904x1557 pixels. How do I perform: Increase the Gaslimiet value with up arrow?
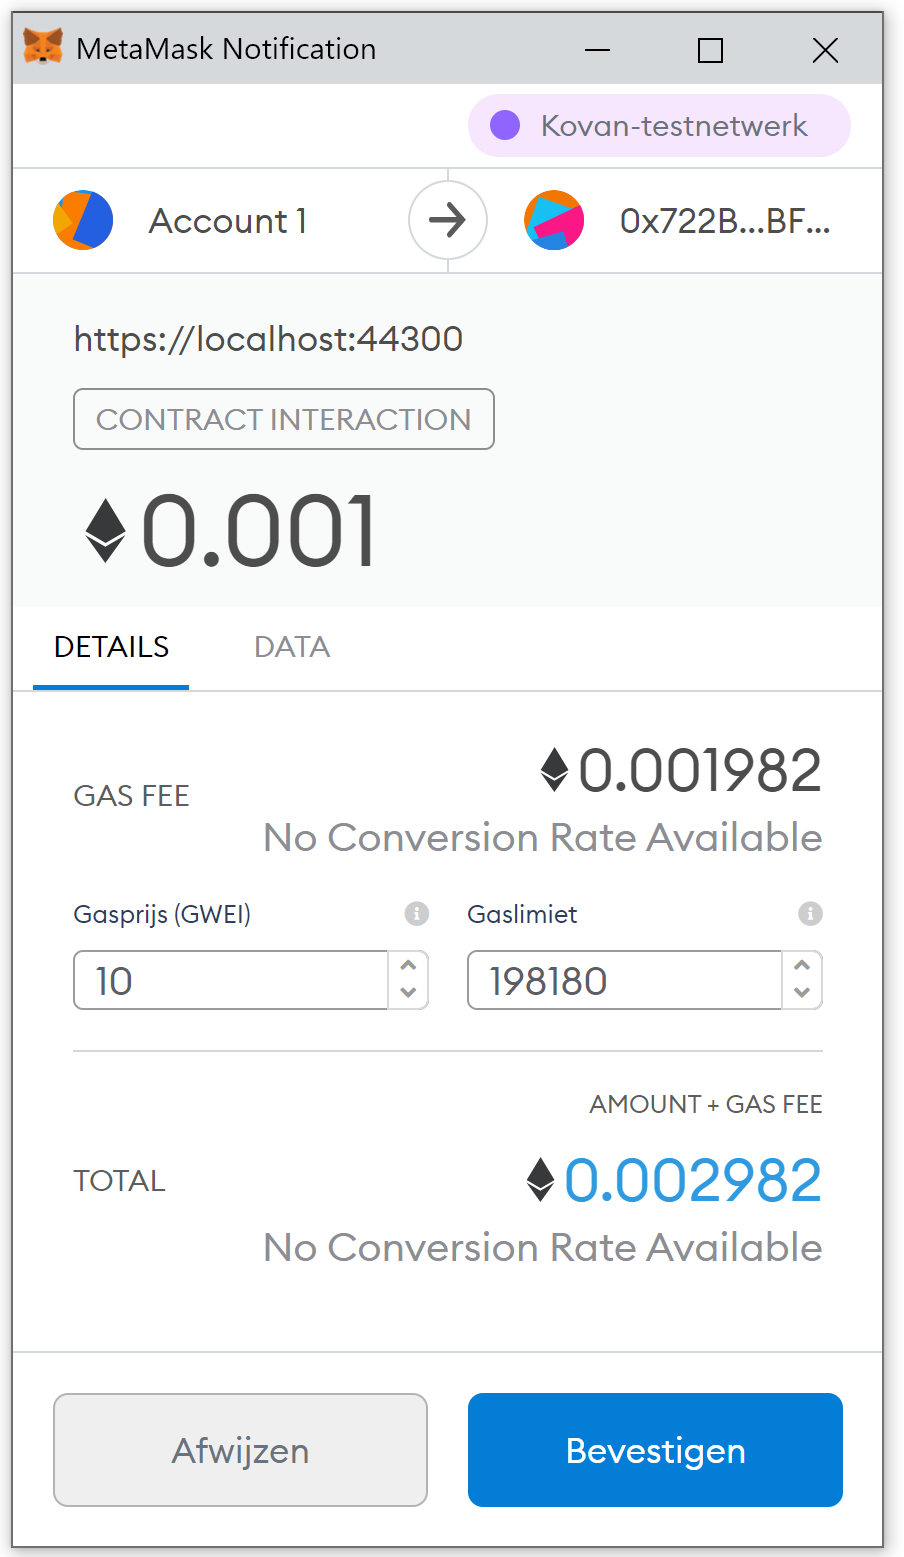802,966
